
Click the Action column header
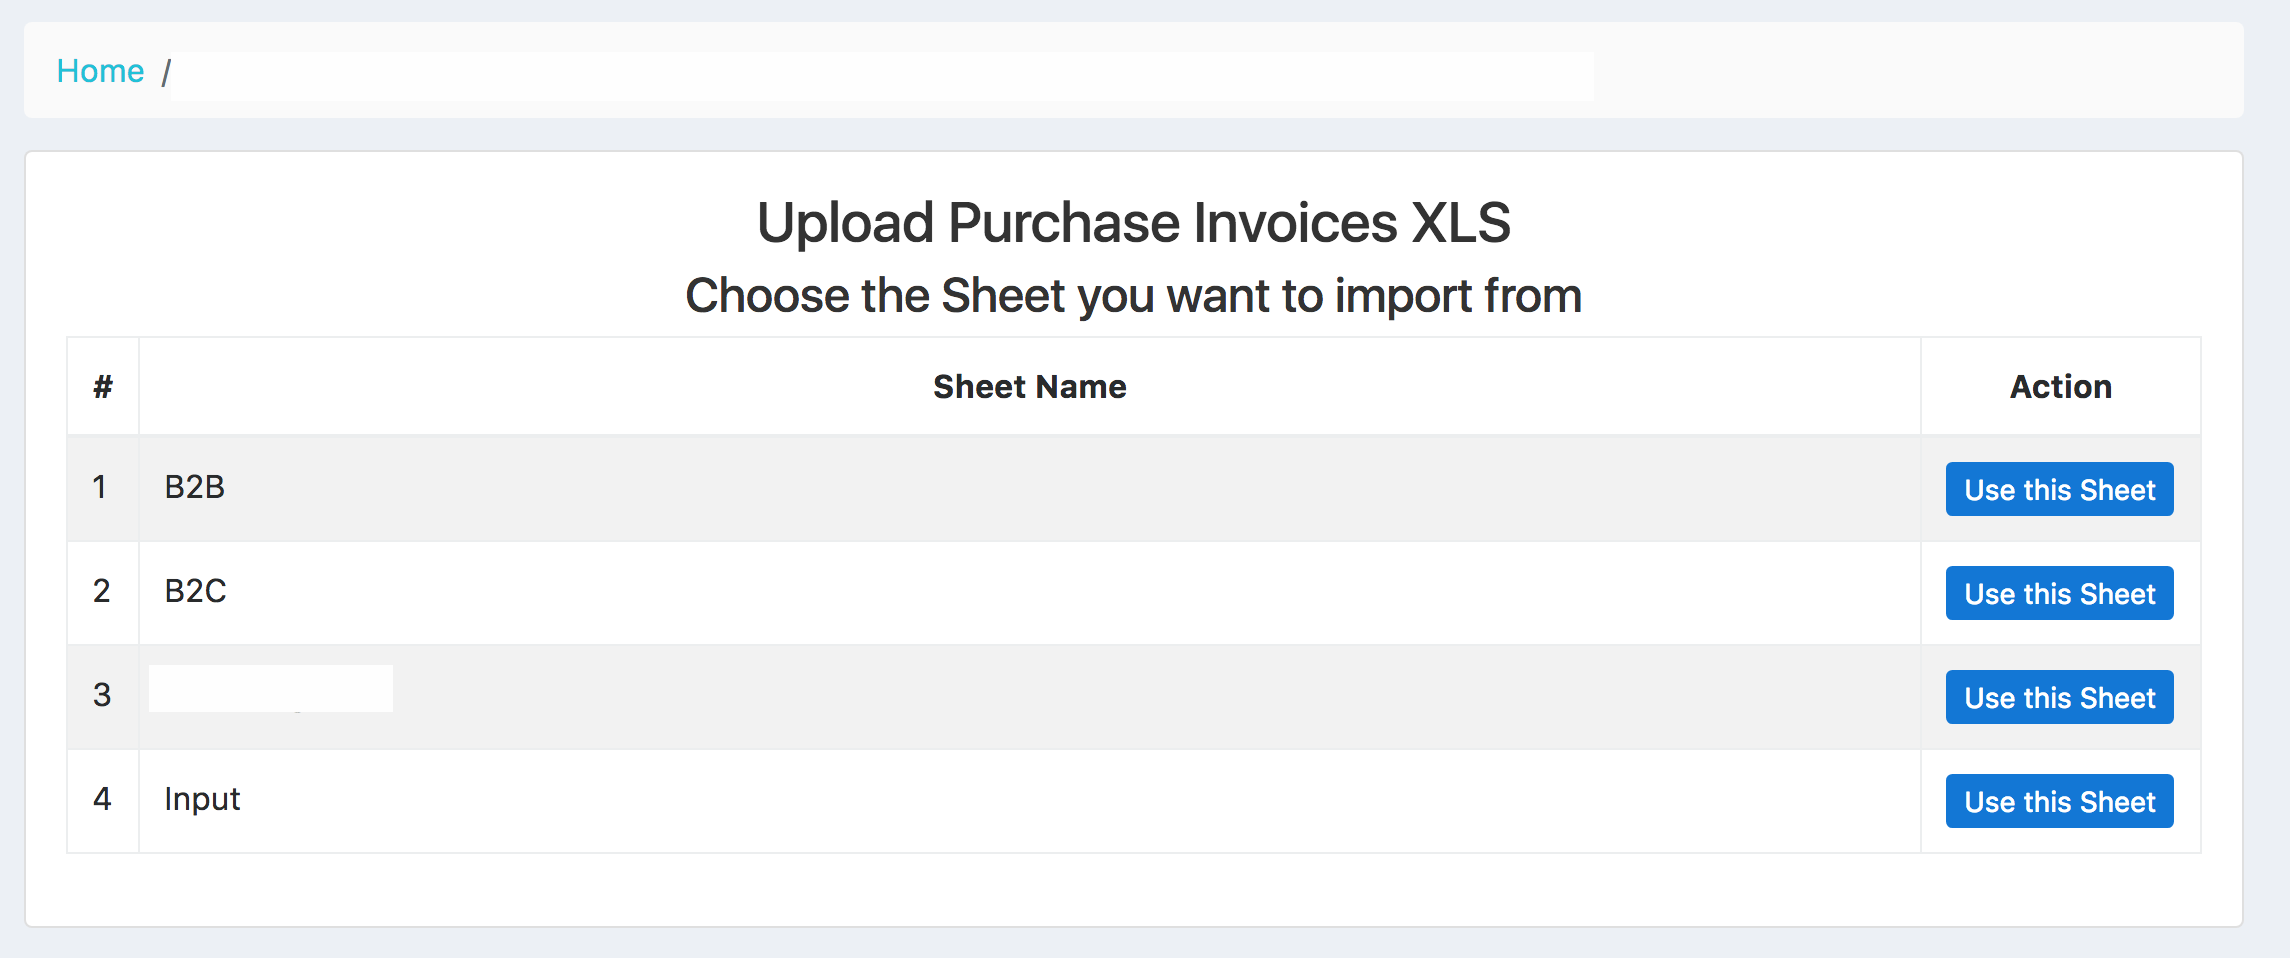pos(2060,386)
